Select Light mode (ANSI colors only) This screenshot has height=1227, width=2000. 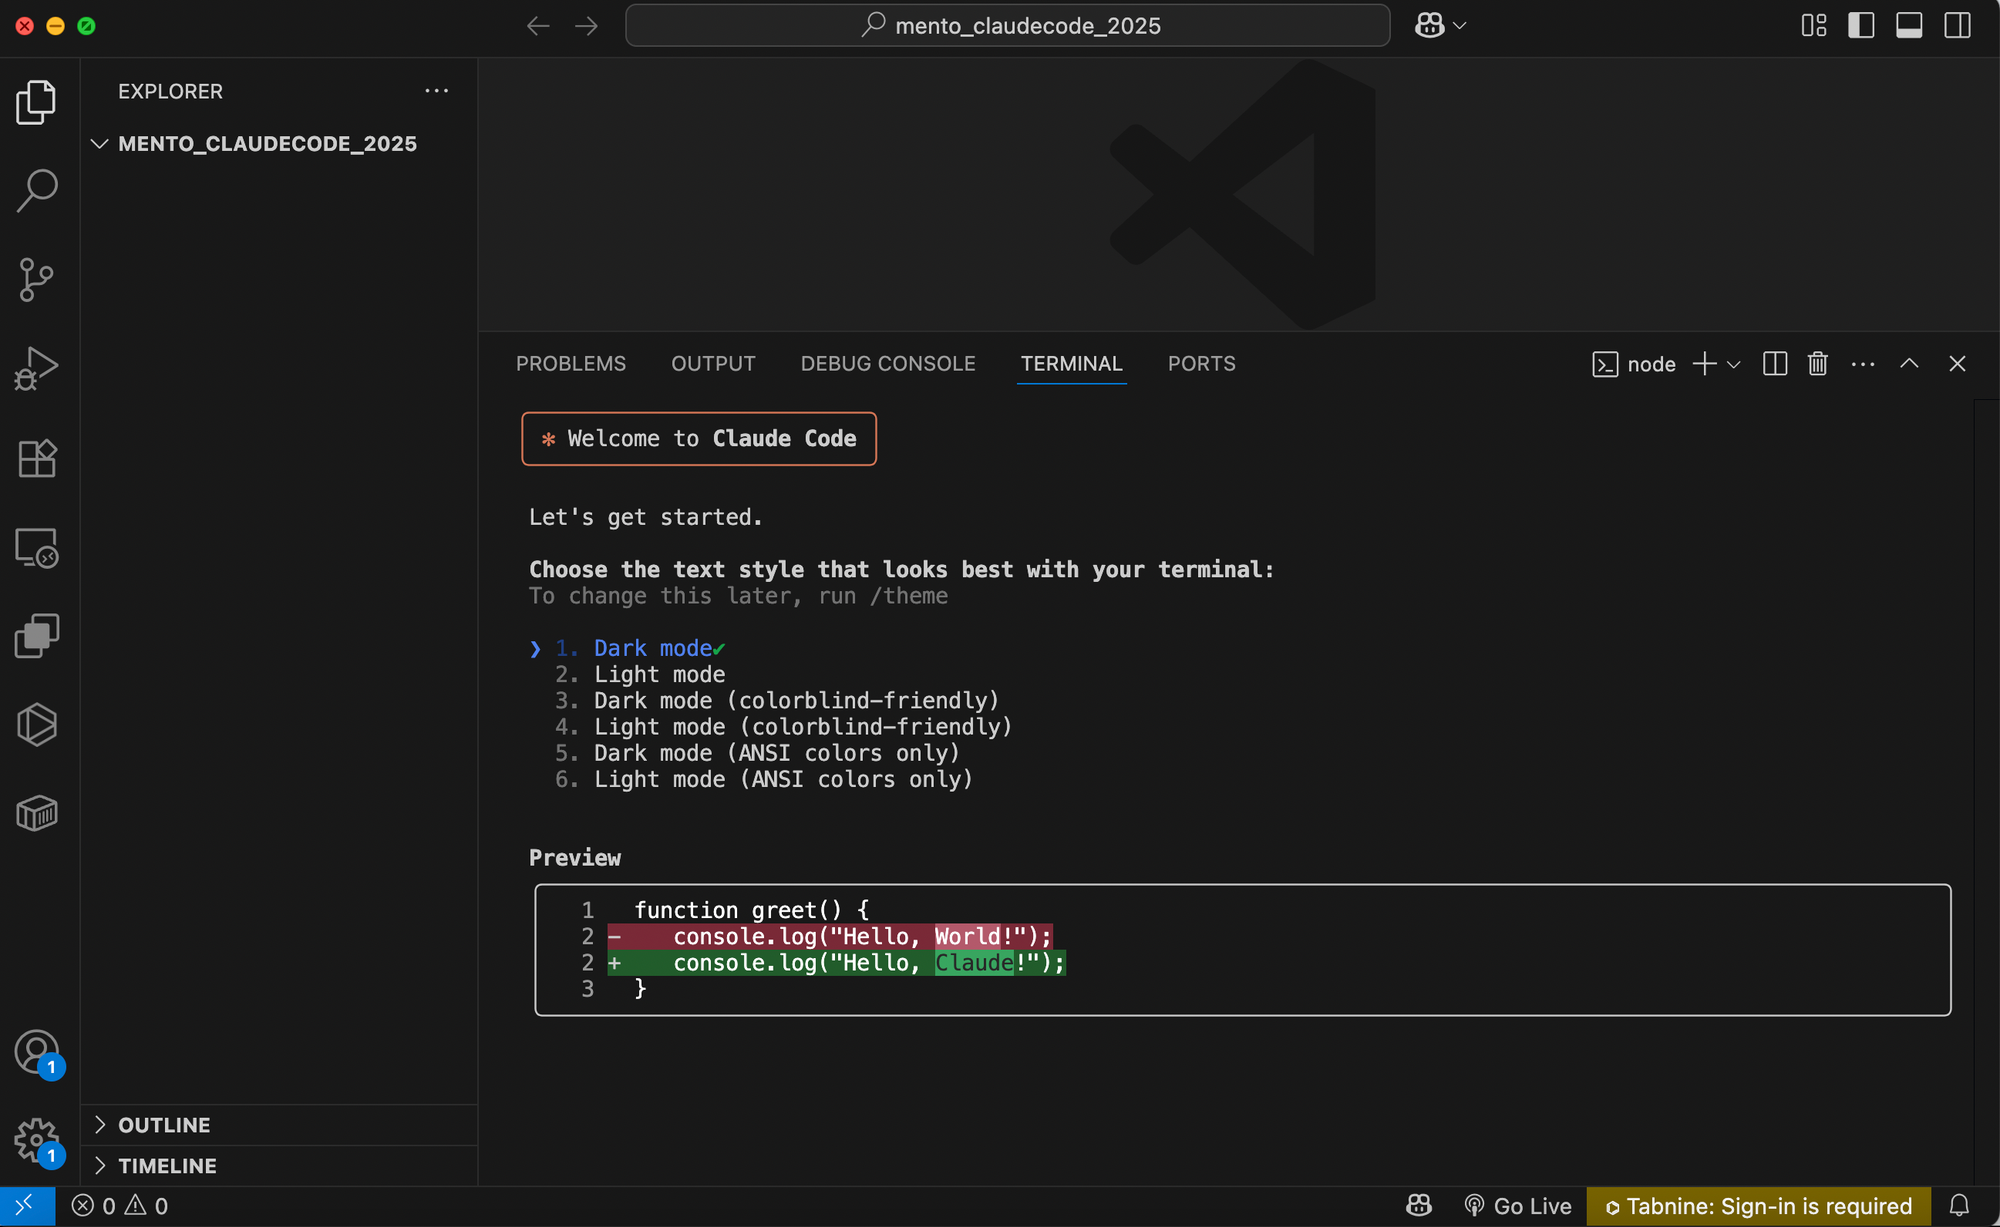764,779
